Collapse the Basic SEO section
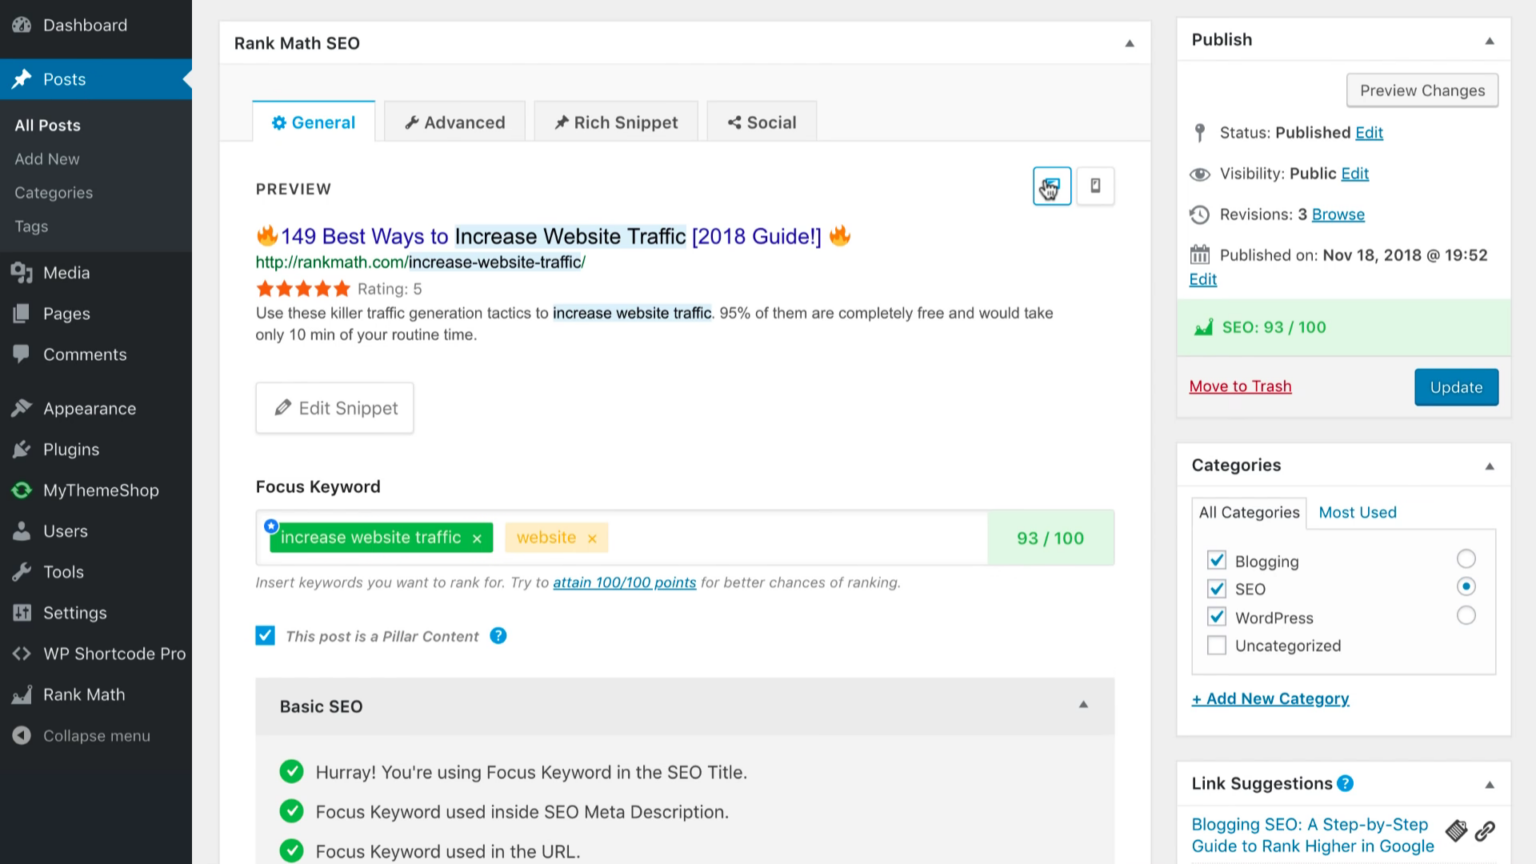 (1083, 705)
